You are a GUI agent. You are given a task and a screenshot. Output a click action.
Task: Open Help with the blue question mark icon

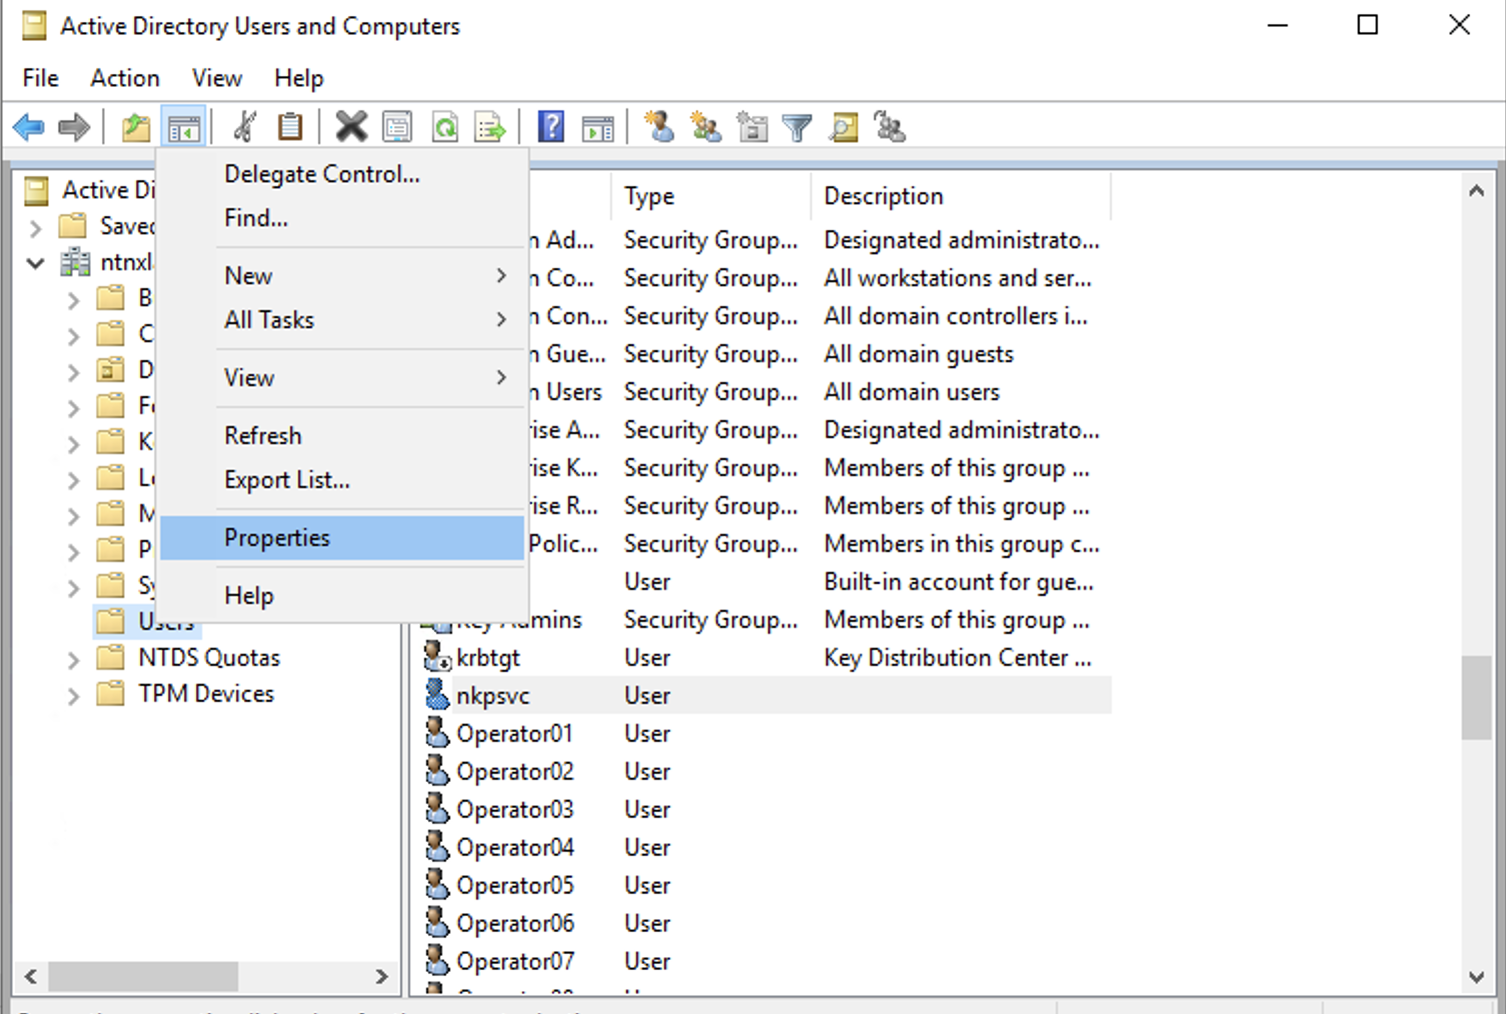(551, 127)
